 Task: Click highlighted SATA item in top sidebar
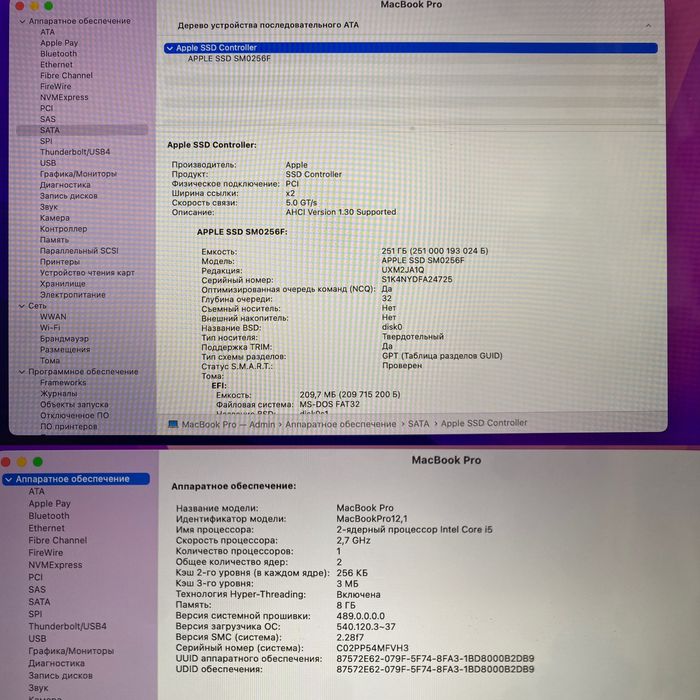(82, 130)
